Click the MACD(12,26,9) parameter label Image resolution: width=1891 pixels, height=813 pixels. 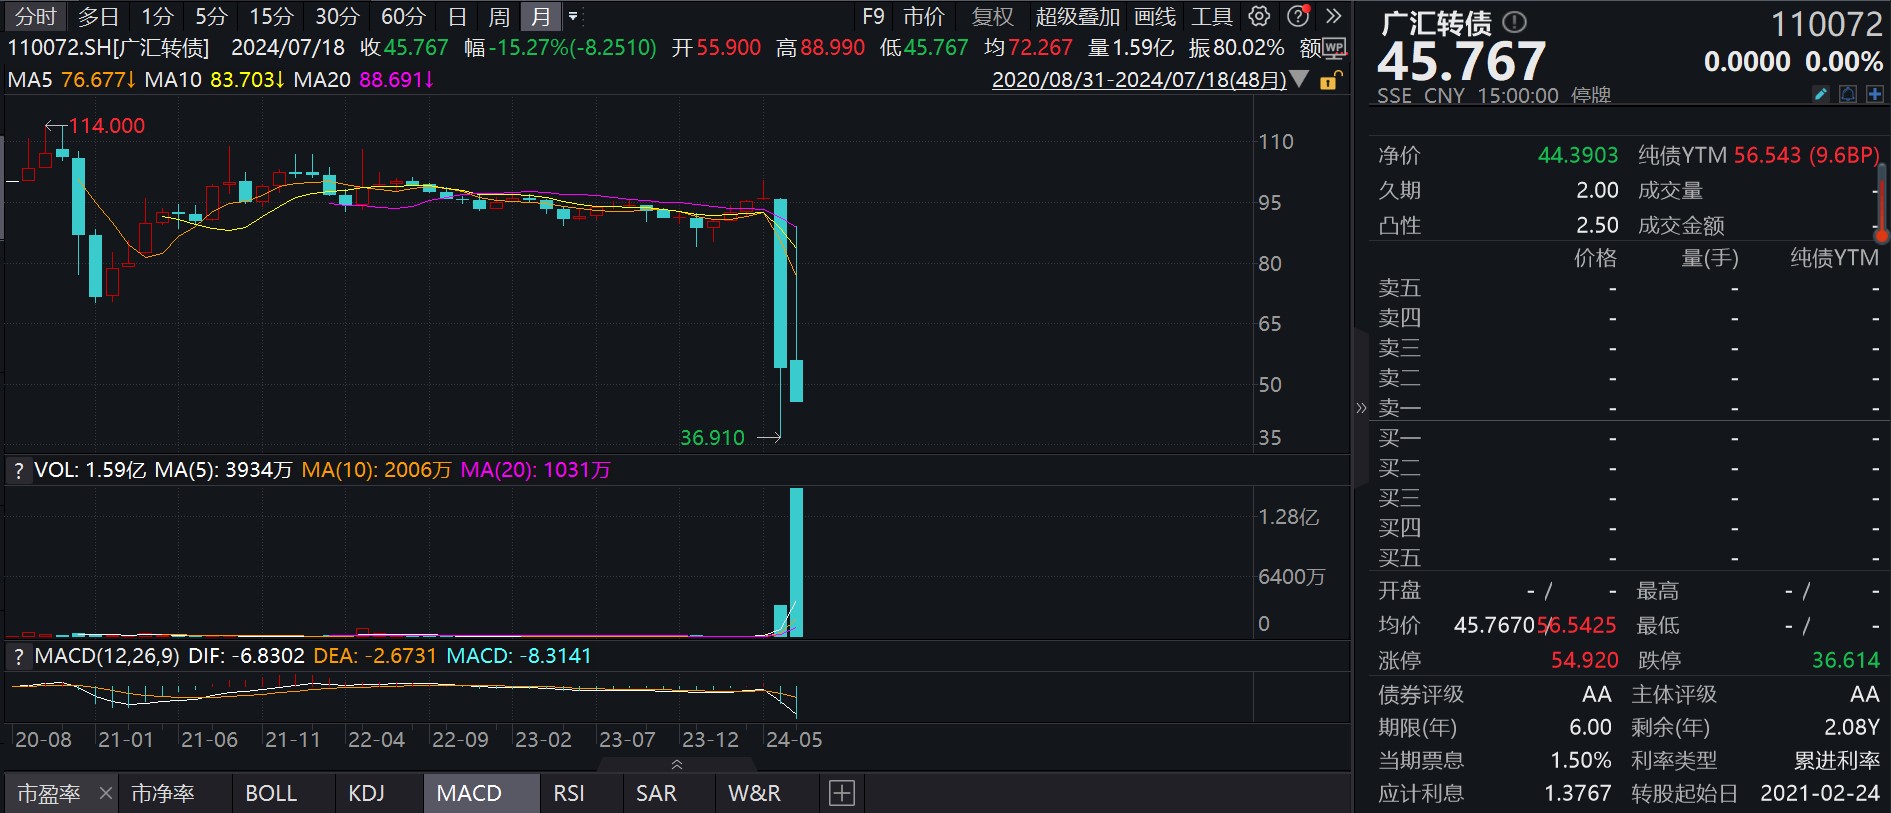(x=107, y=656)
